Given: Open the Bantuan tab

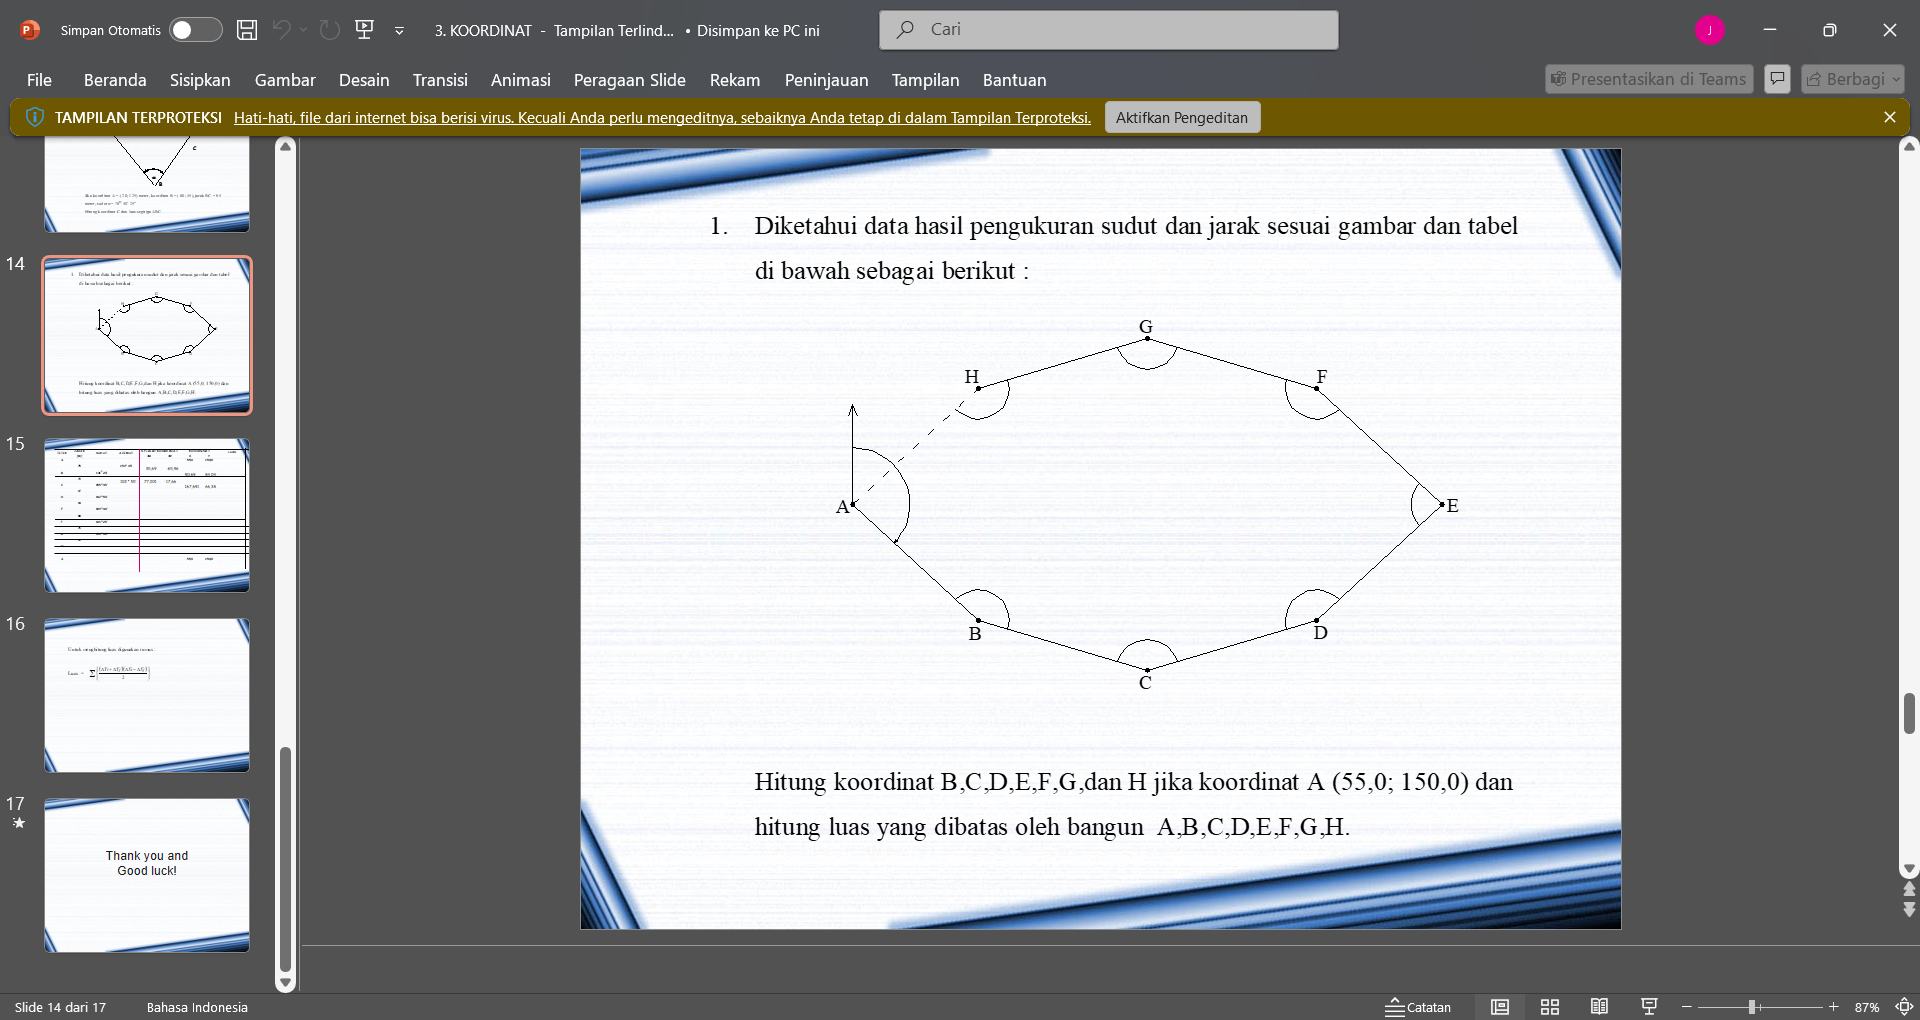Looking at the screenshot, I should pos(1014,80).
